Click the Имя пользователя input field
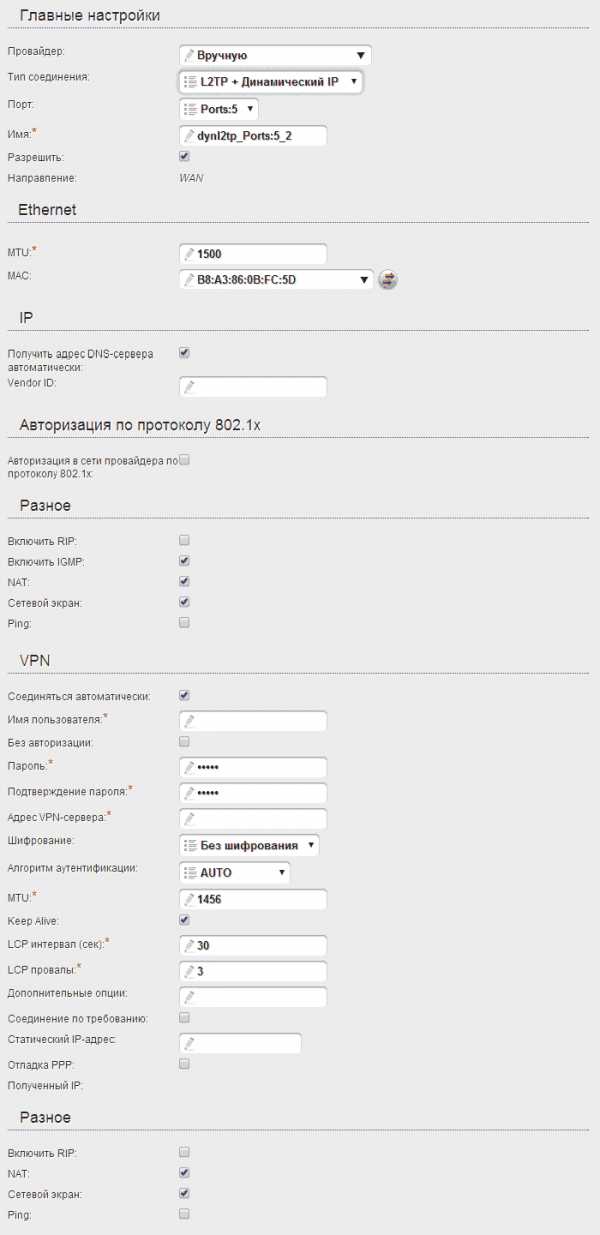600x1235 pixels. [x=253, y=720]
